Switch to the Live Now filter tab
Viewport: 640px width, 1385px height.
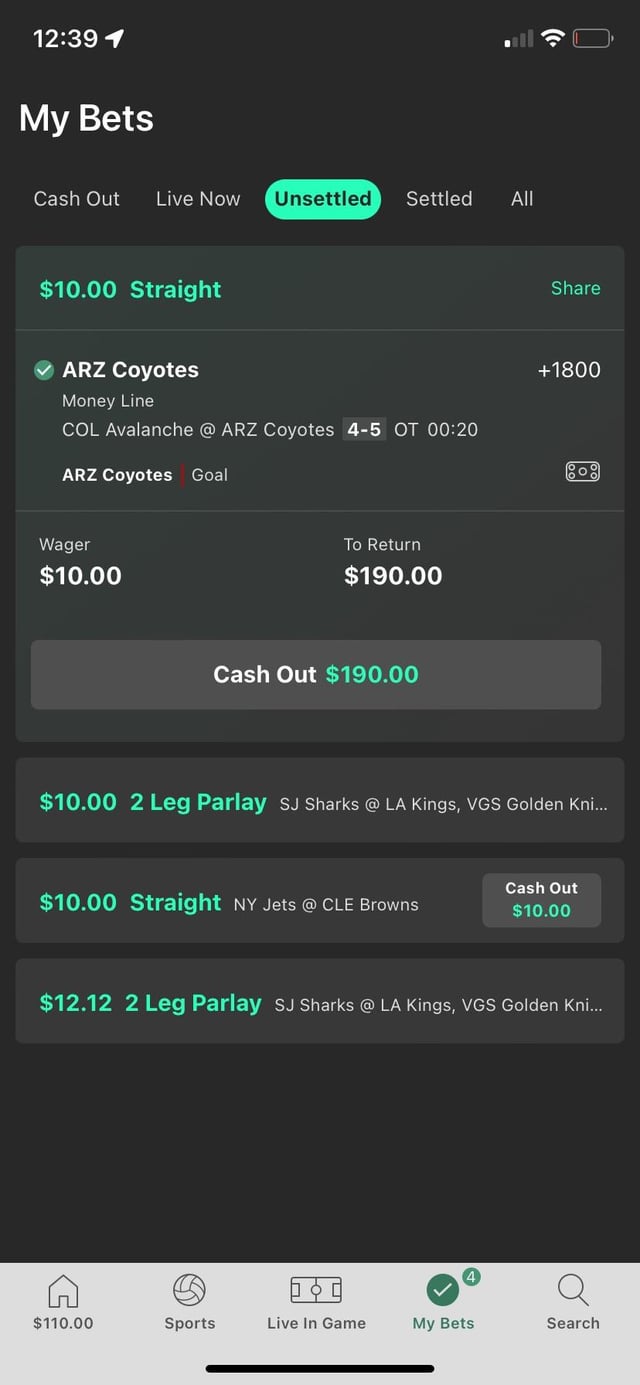click(x=198, y=199)
